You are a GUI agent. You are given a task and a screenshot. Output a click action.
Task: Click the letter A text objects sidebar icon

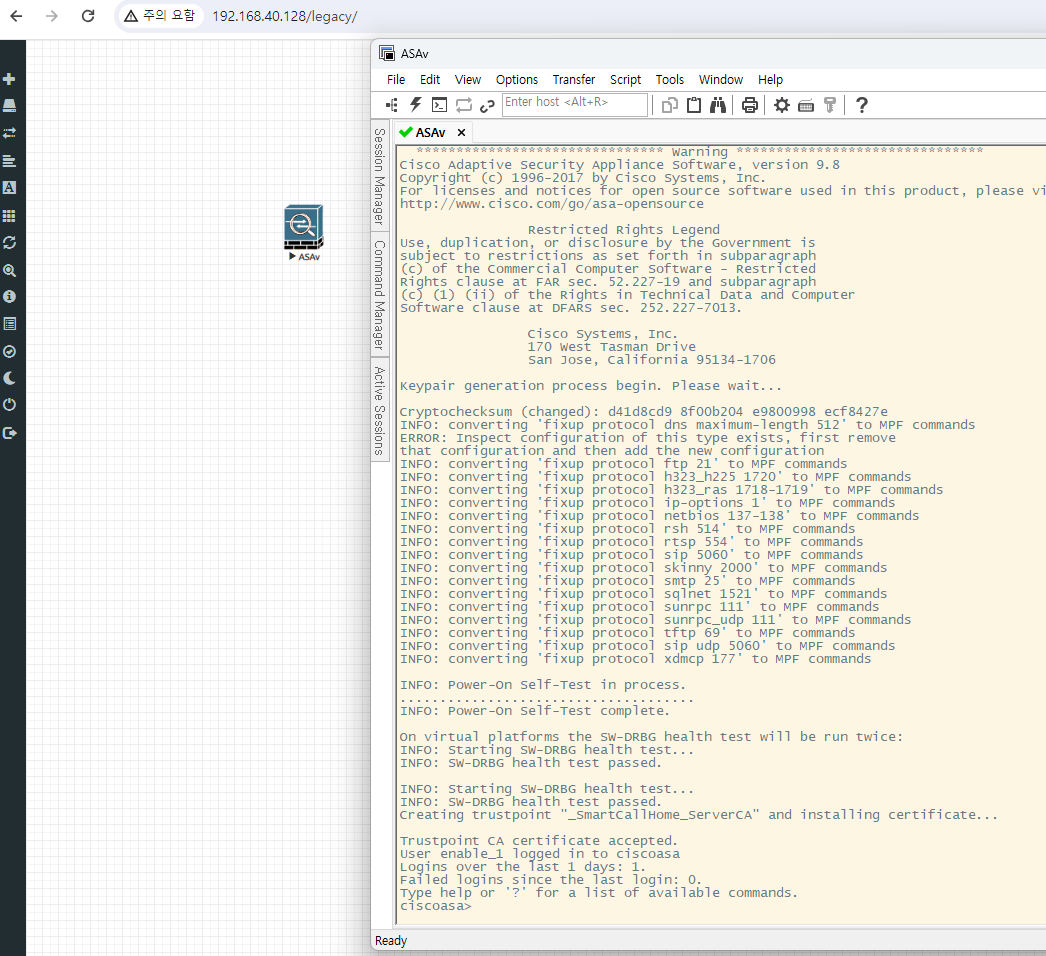coord(9,188)
